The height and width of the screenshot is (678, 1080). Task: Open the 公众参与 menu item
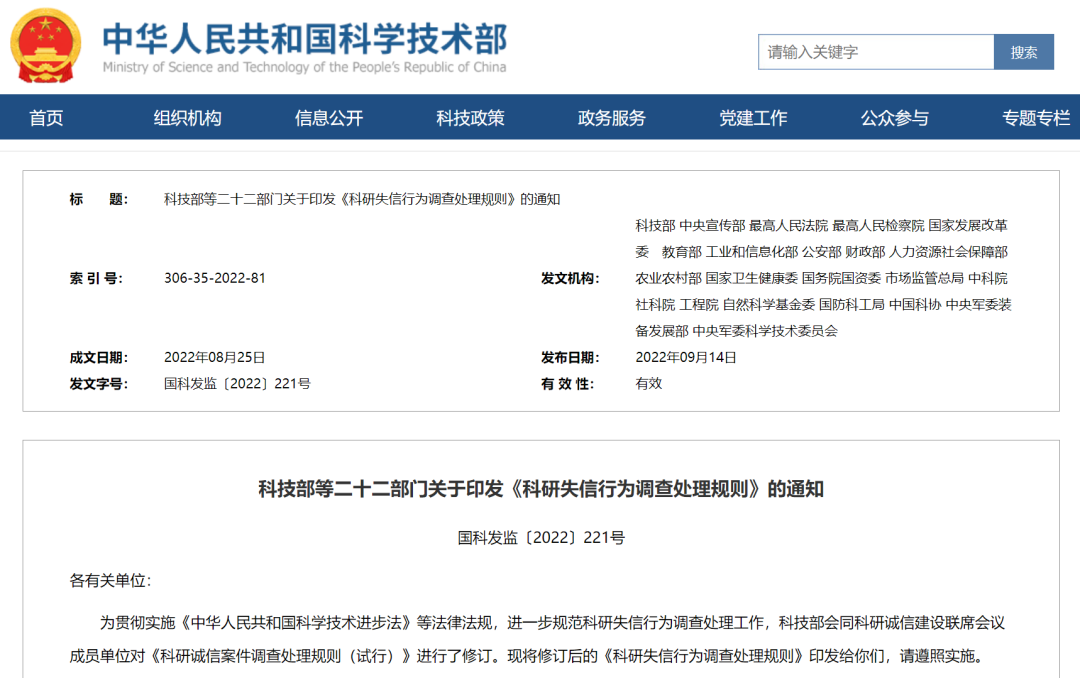(x=893, y=117)
